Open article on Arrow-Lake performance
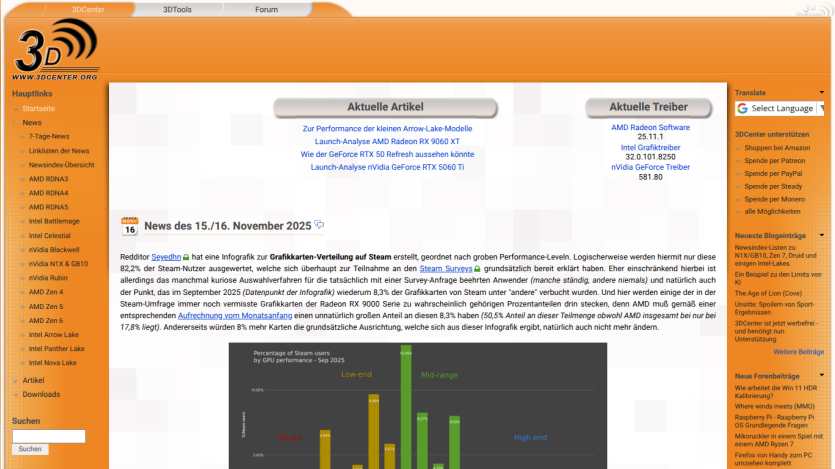This screenshot has width=835, height=469. coord(387,129)
